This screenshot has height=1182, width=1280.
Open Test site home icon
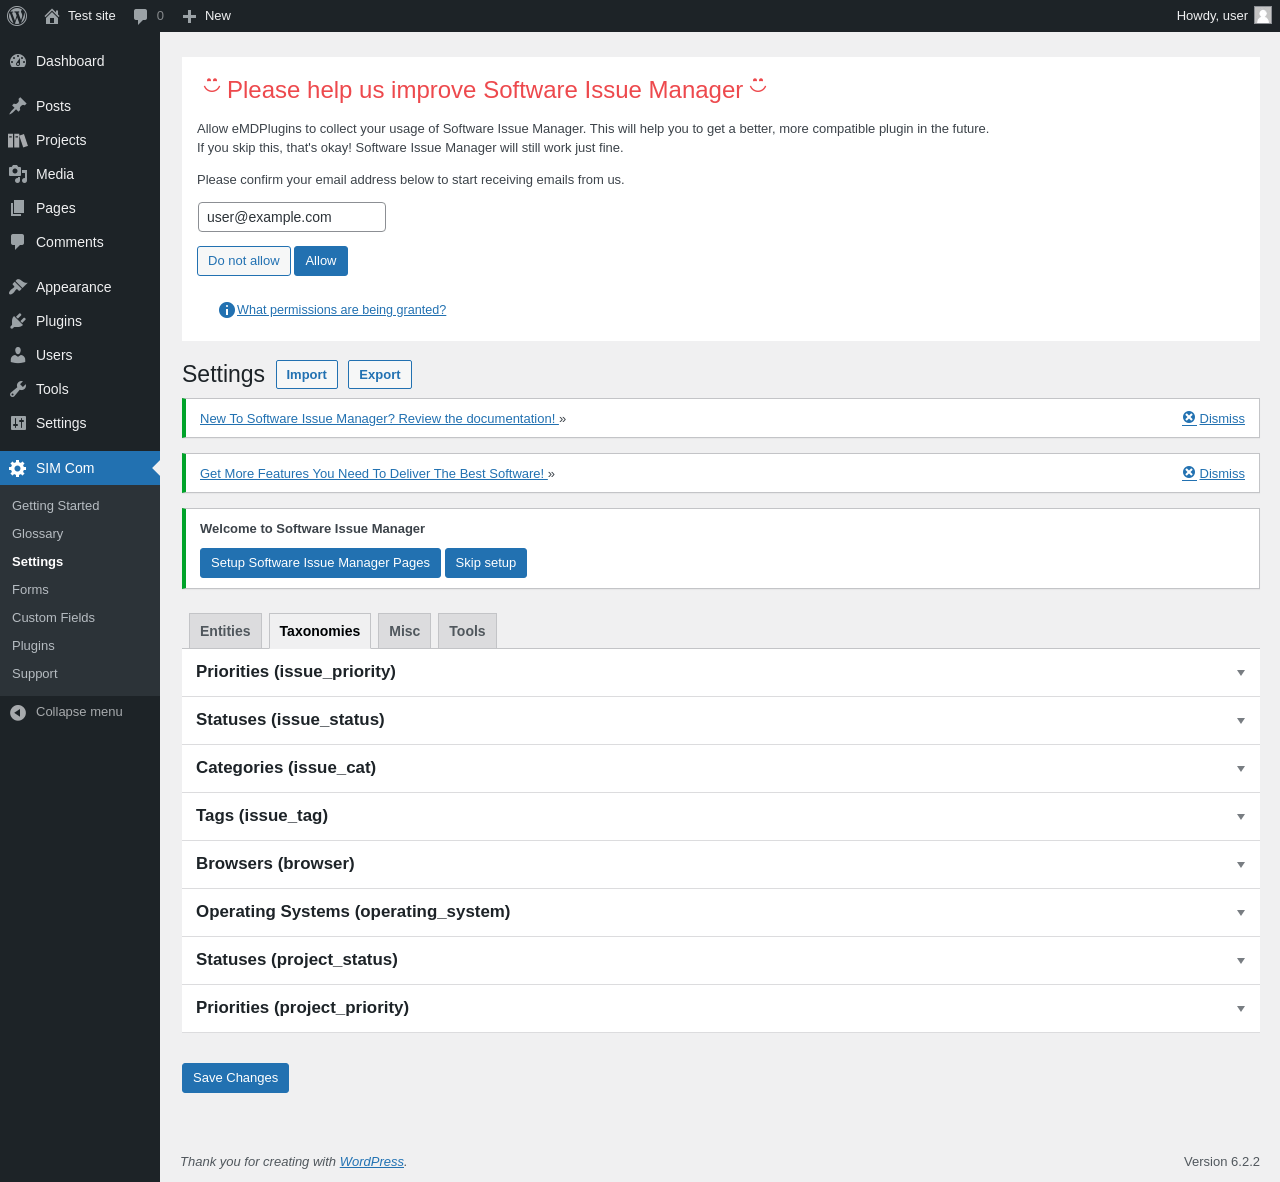click(52, 16)
